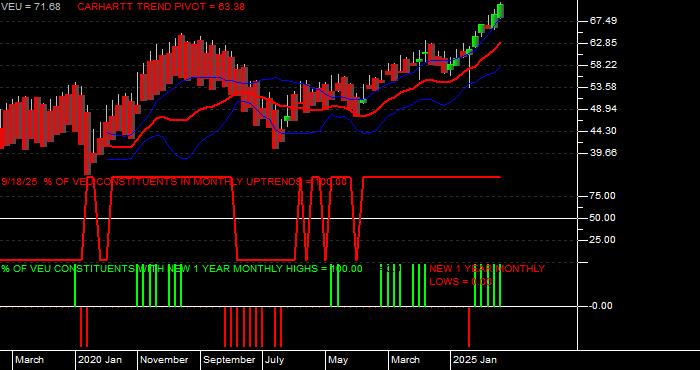Click the 58.22 price axis value
The height and width of the screenshot is (370, 700).
[x=603, y=65]
